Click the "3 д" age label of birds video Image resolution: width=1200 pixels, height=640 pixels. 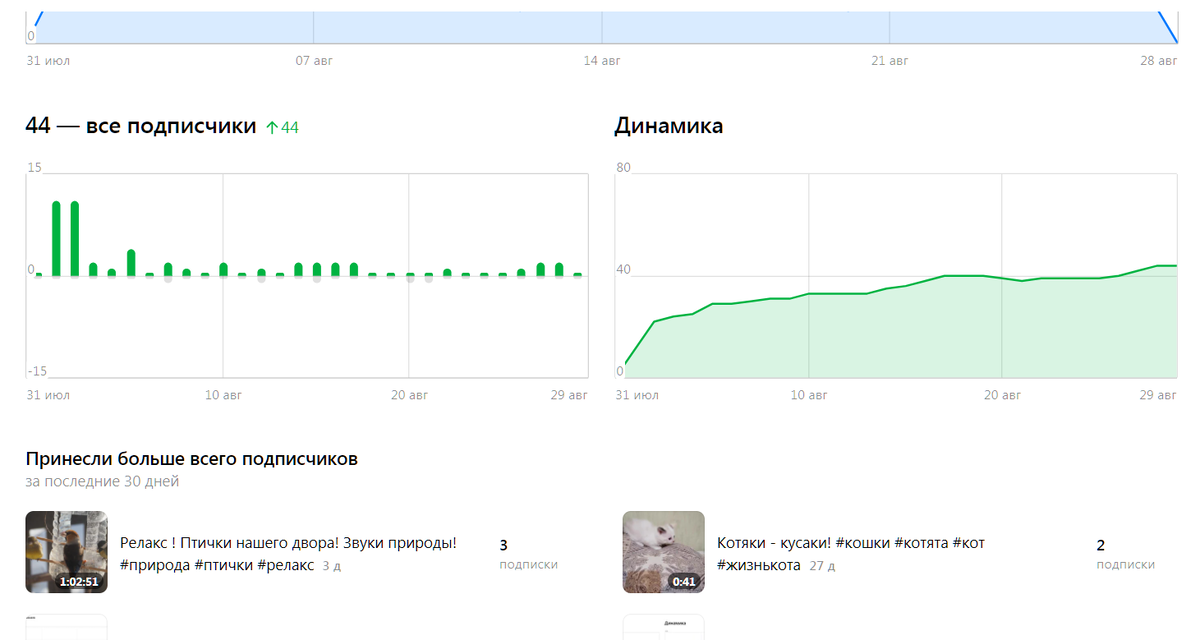point(331,566)
